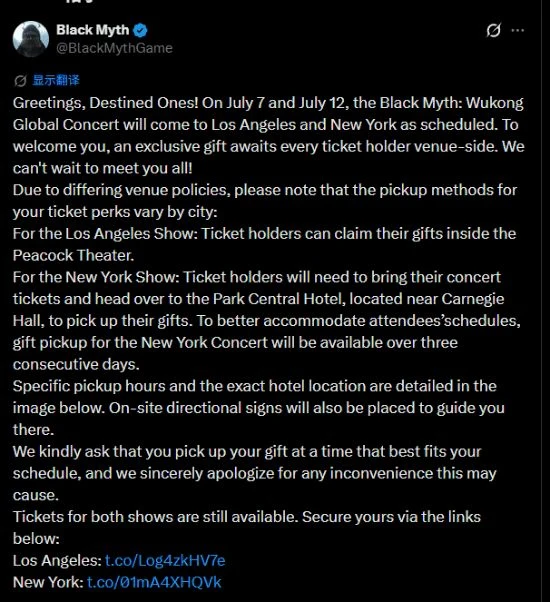
Task: Select the 'Tickets for both shows' line
Action: tap(246, 517)
